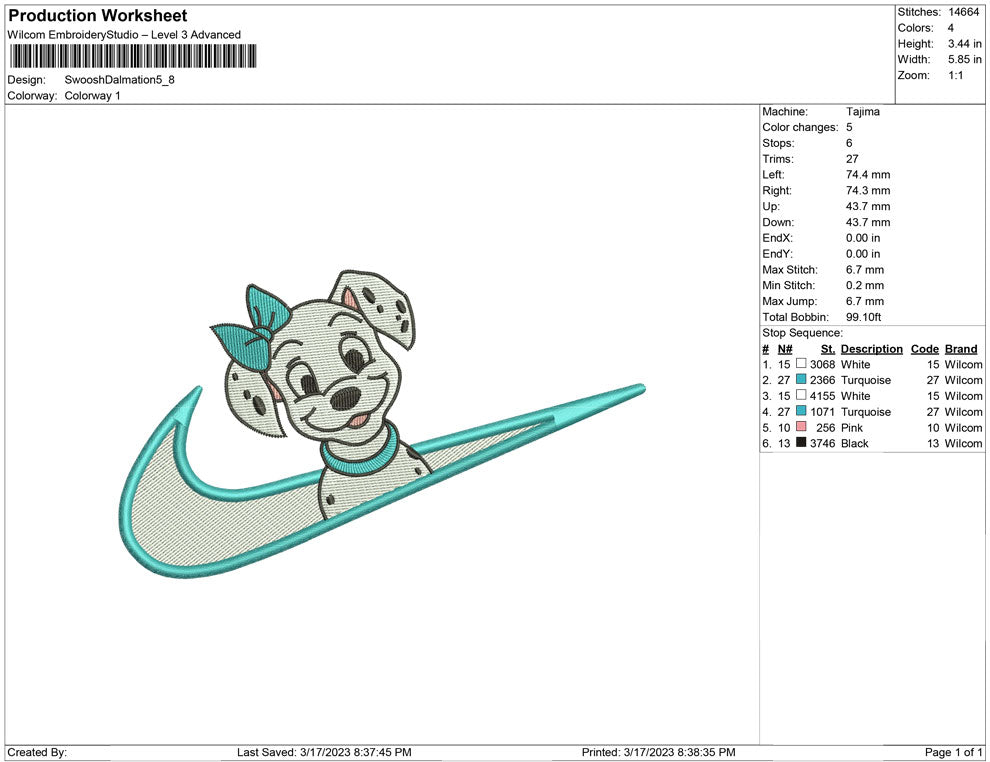Click the 'Page 1 of 1' footer text

(953, 752)
